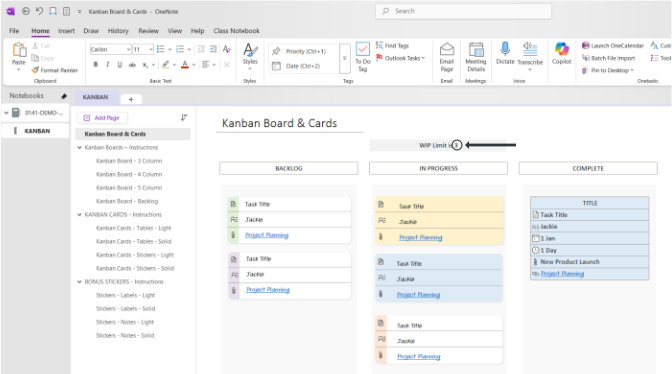Open the History tab

[118, 31]
